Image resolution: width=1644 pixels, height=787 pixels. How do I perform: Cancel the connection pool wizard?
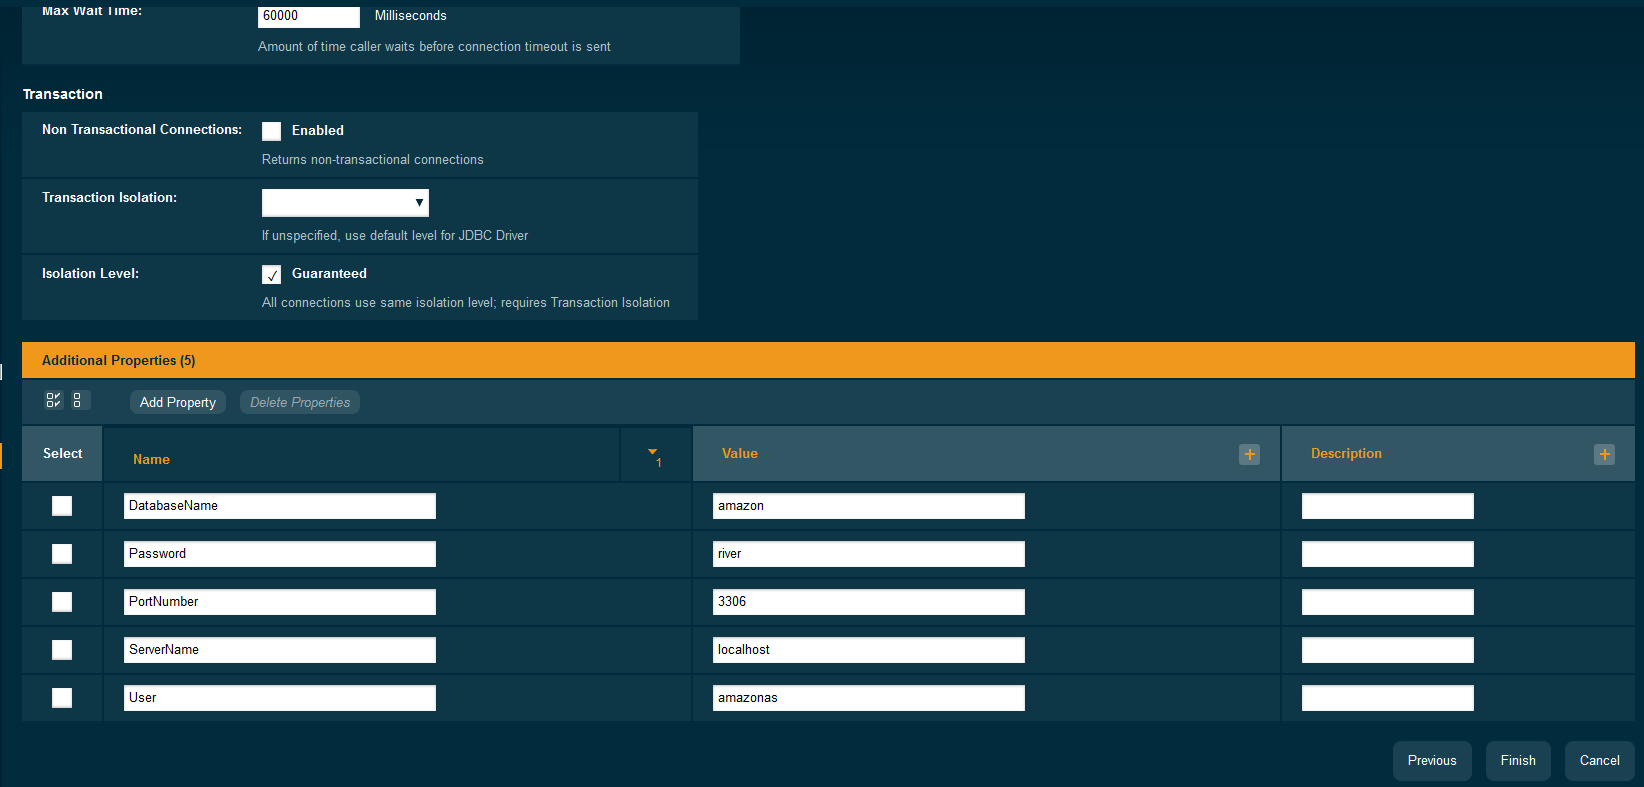1599,761
